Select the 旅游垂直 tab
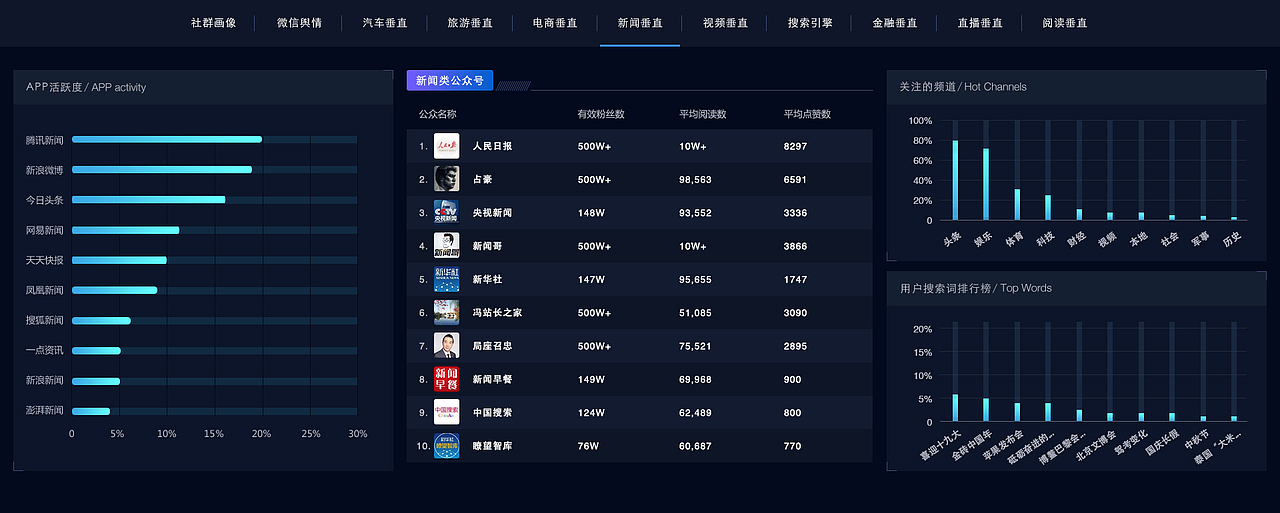 click(x=470, y=23)
